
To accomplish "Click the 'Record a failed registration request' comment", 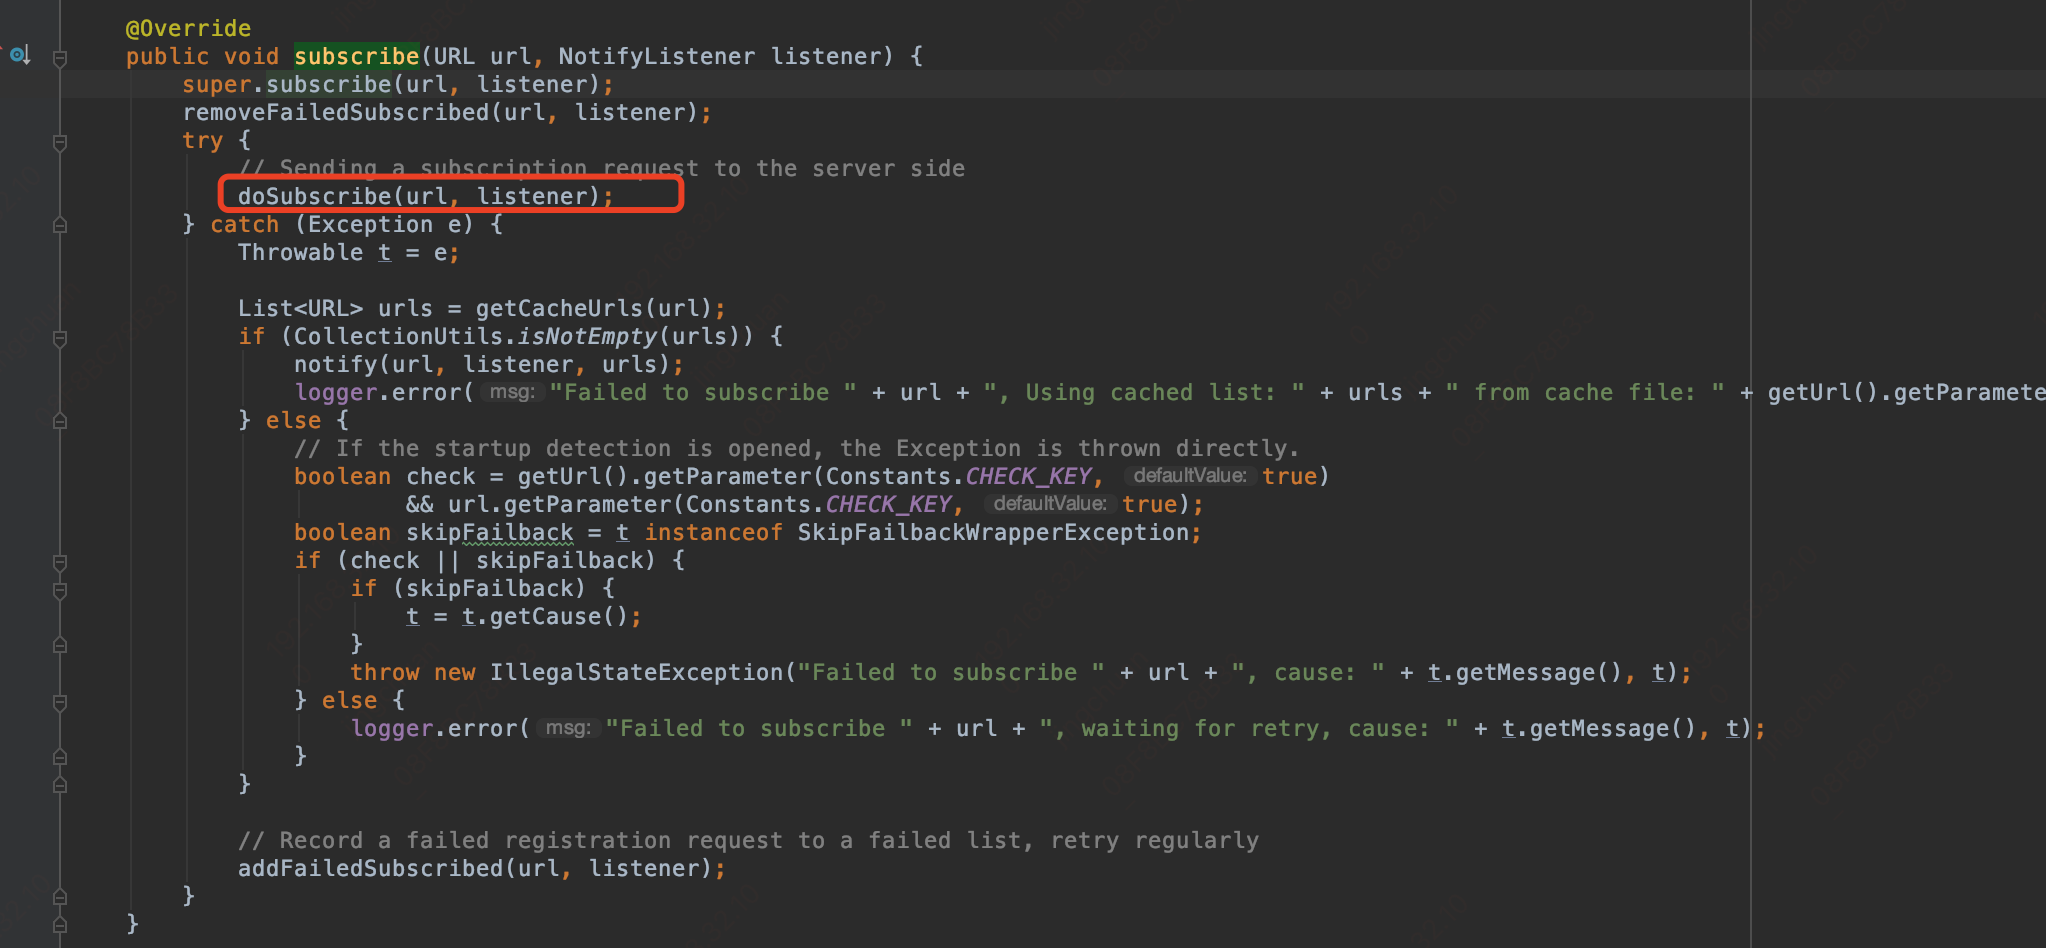I will tap(748, 840).
